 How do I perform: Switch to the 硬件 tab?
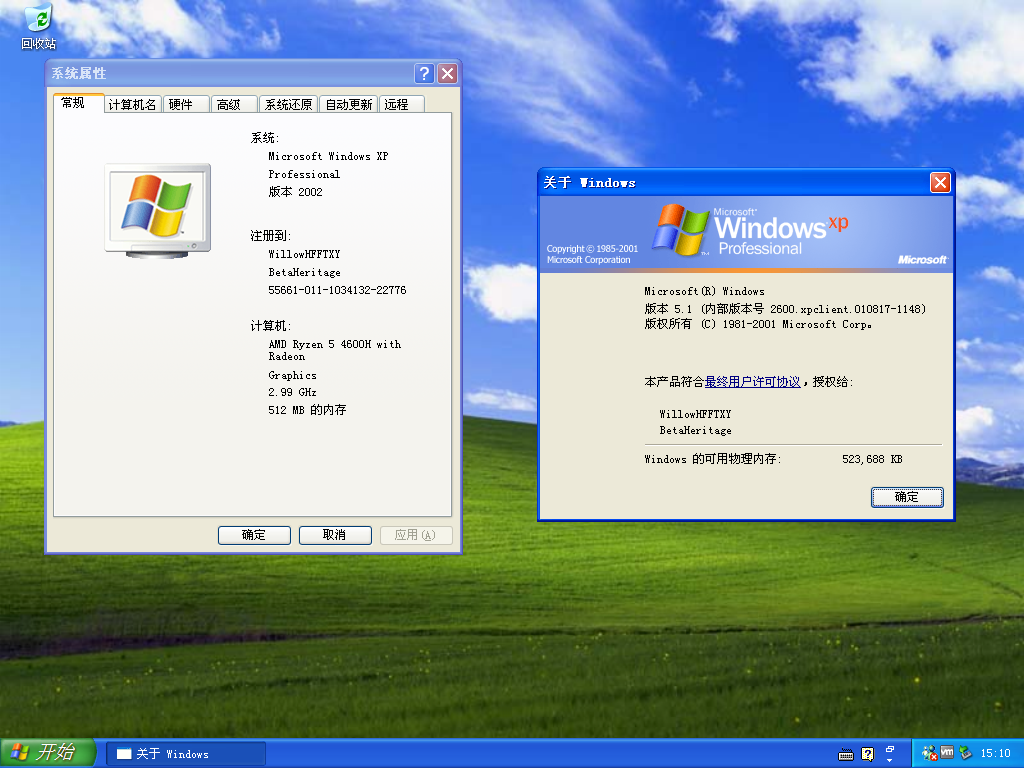click(x=185, y=104)
